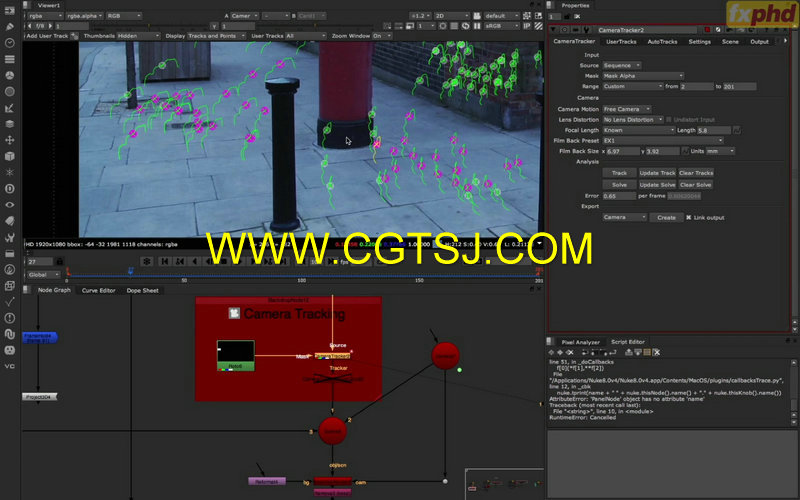Viewport: 800px width, 500px height.
Task: Open the Film Back Preset EX1 dropdown
Action: point(663,140)
